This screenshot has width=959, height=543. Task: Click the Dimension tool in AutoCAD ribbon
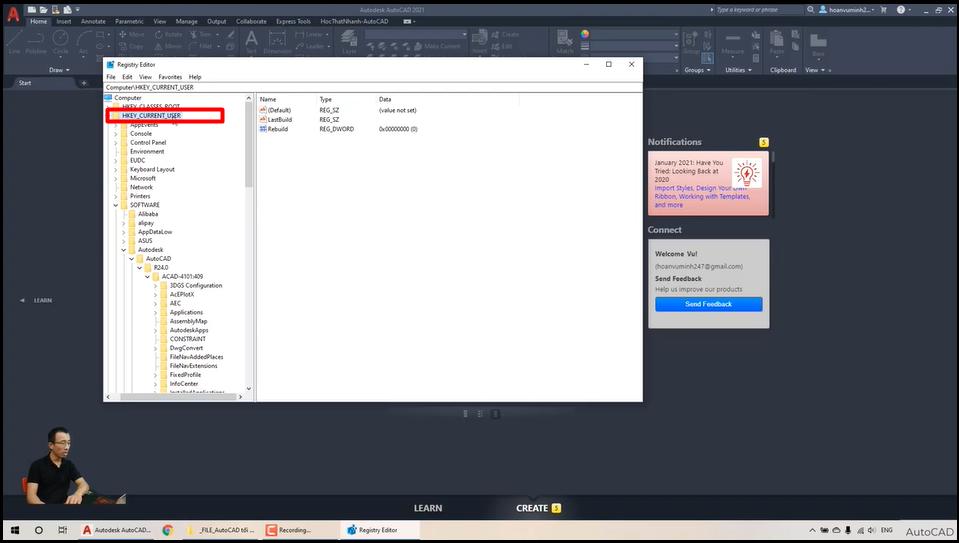coord(277,42)
